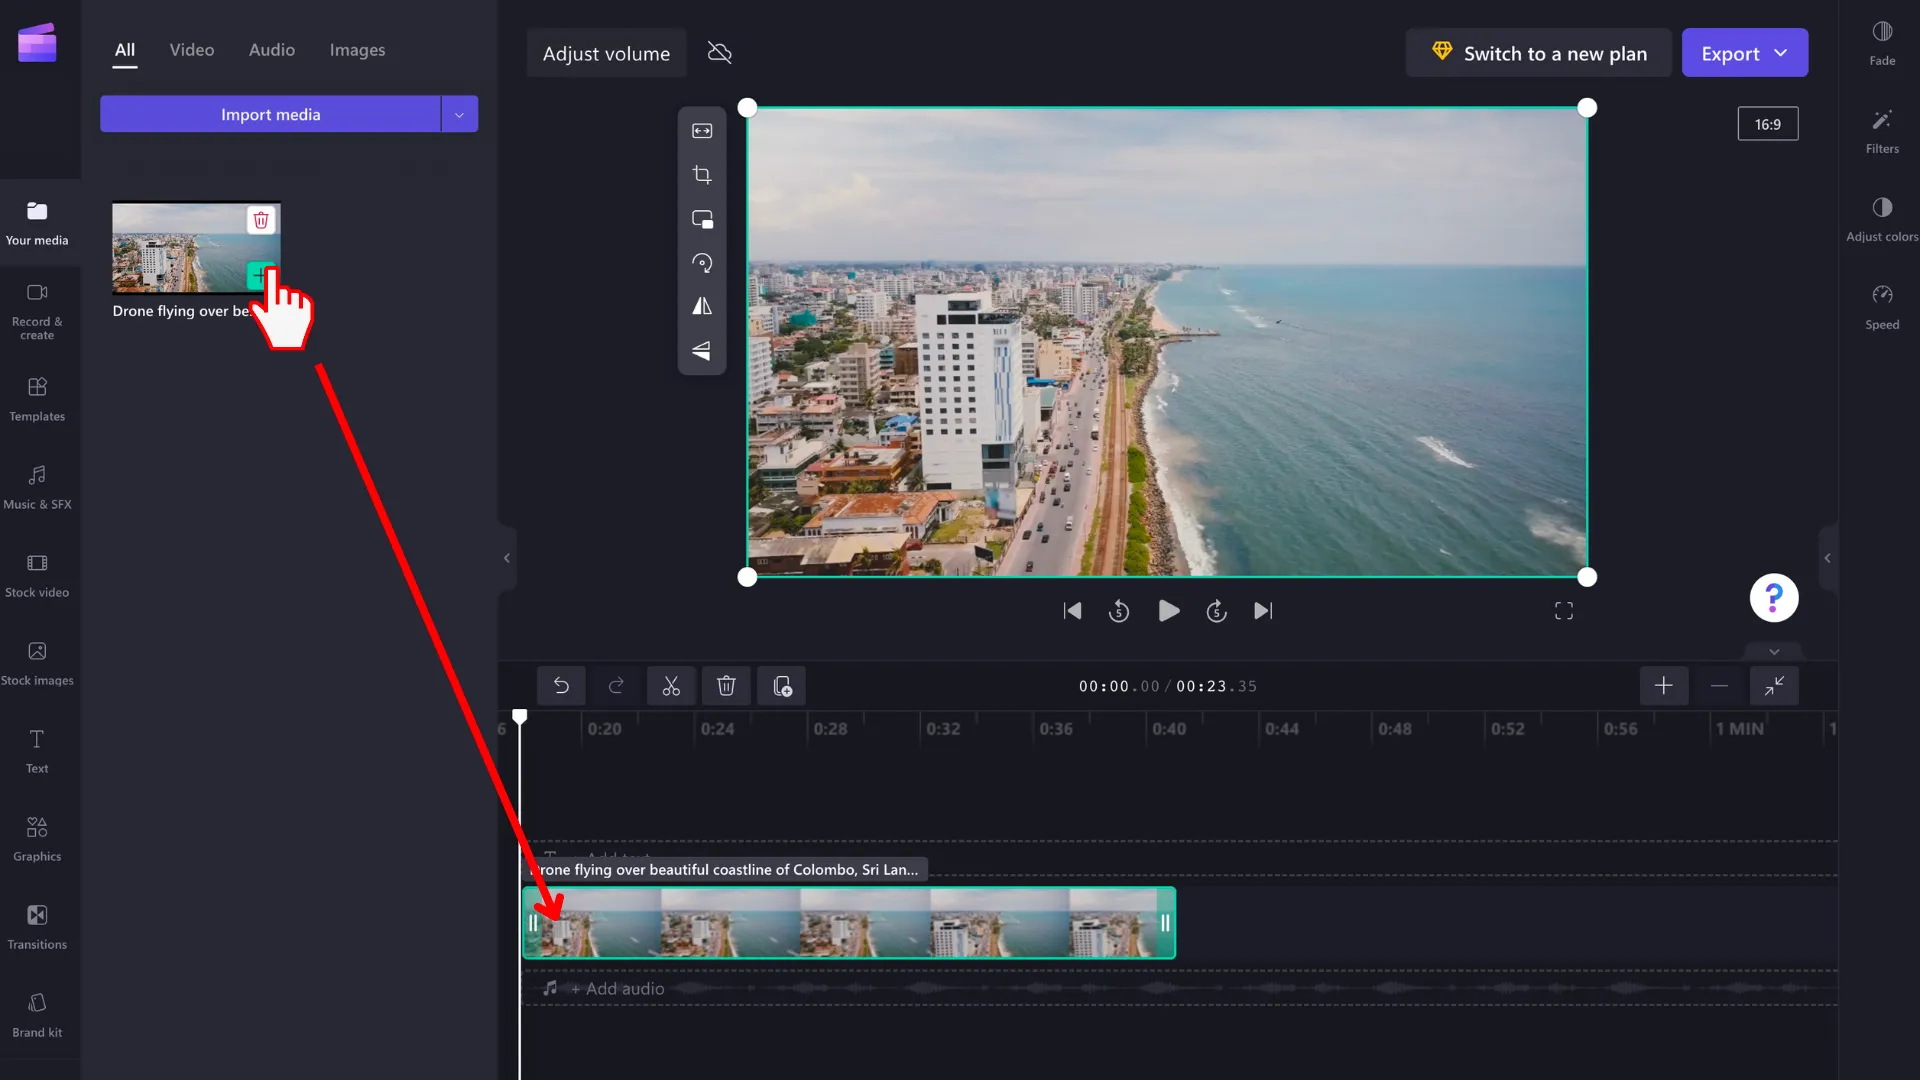
Task: Open the Filters property panel
Action: click(1882, 131)
